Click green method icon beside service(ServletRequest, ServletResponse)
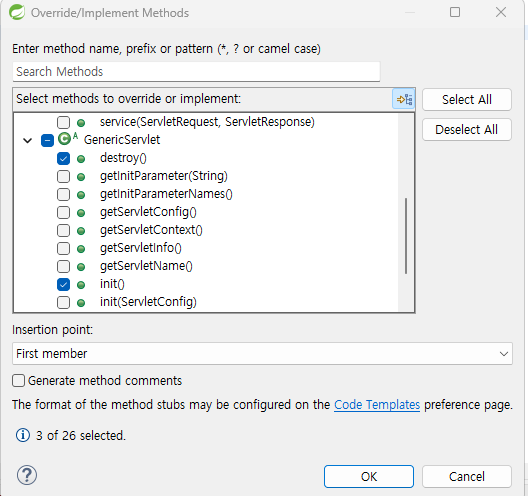Viewport: 528px width, 496px height. pyautogui.click(x=81, y=123)
